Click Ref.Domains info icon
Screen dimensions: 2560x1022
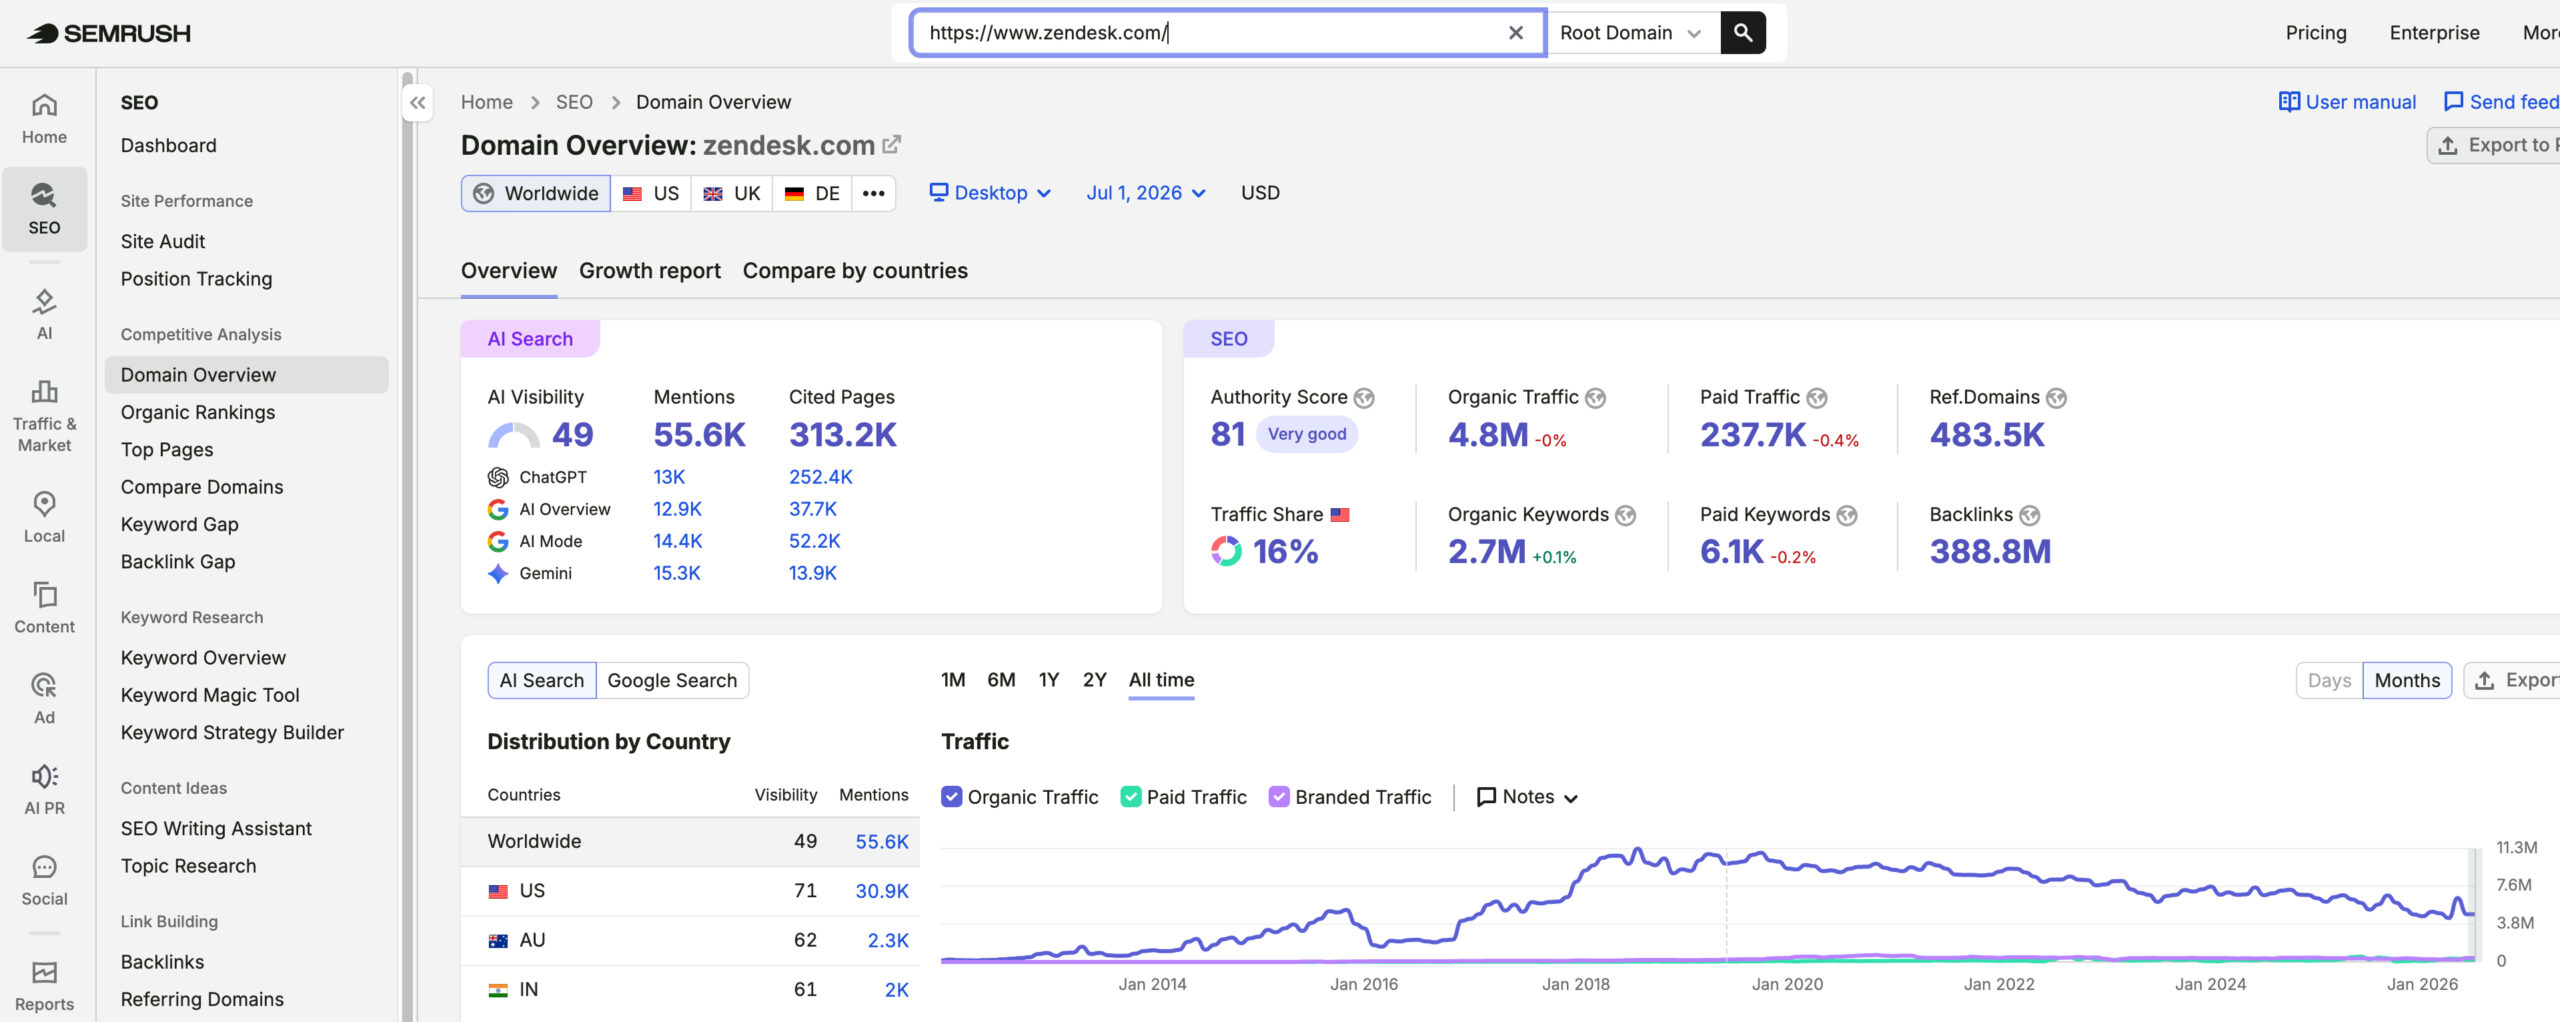point(2056,398)
